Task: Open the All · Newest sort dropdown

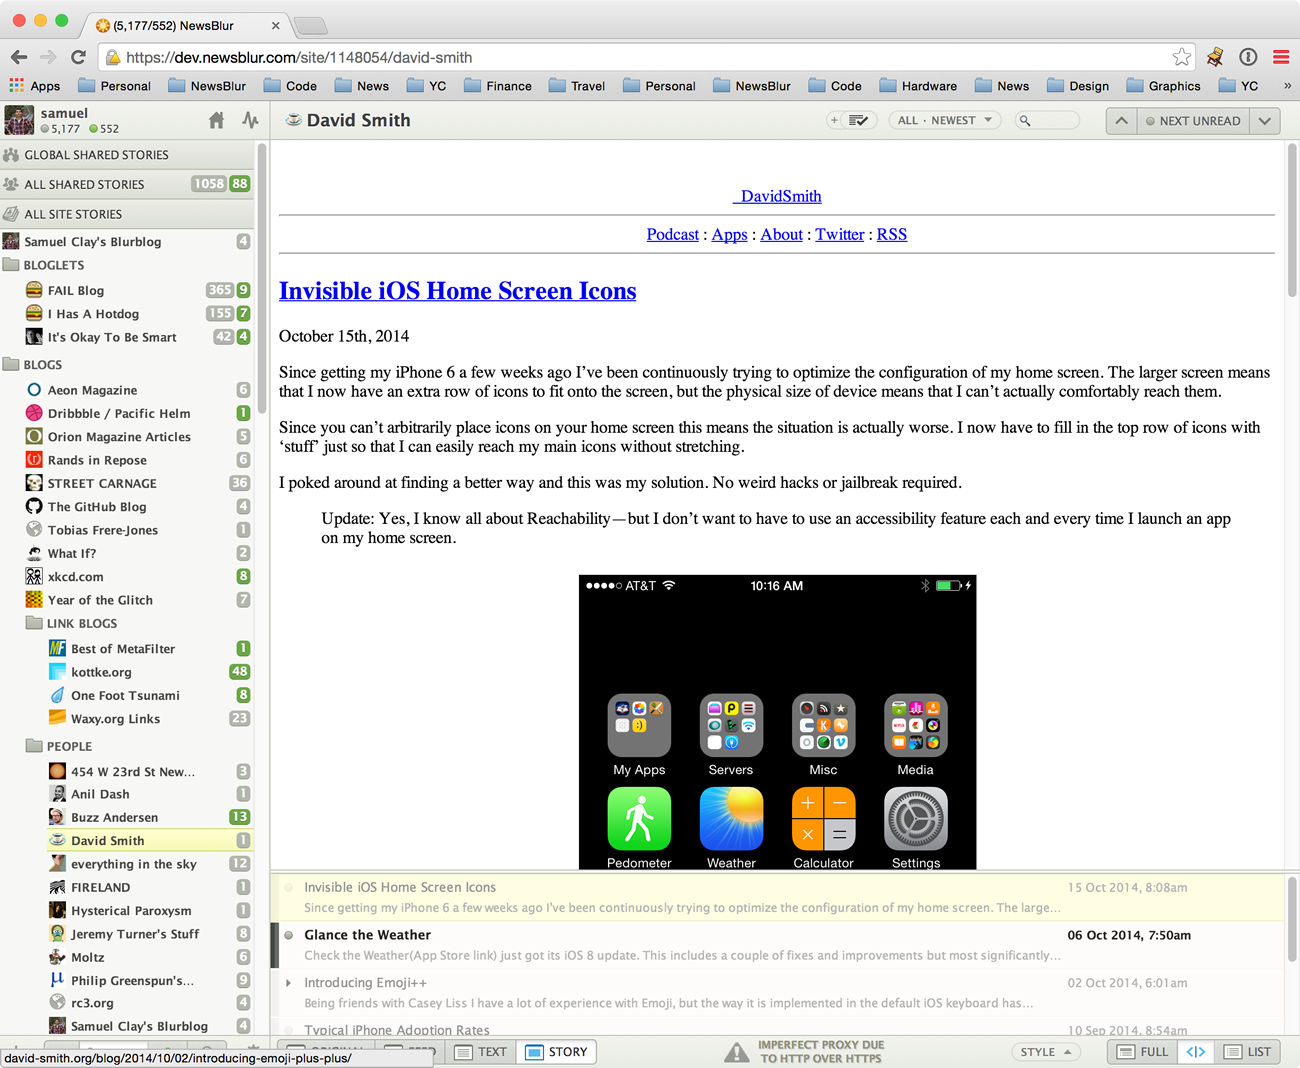Action: tap(945, 120)
